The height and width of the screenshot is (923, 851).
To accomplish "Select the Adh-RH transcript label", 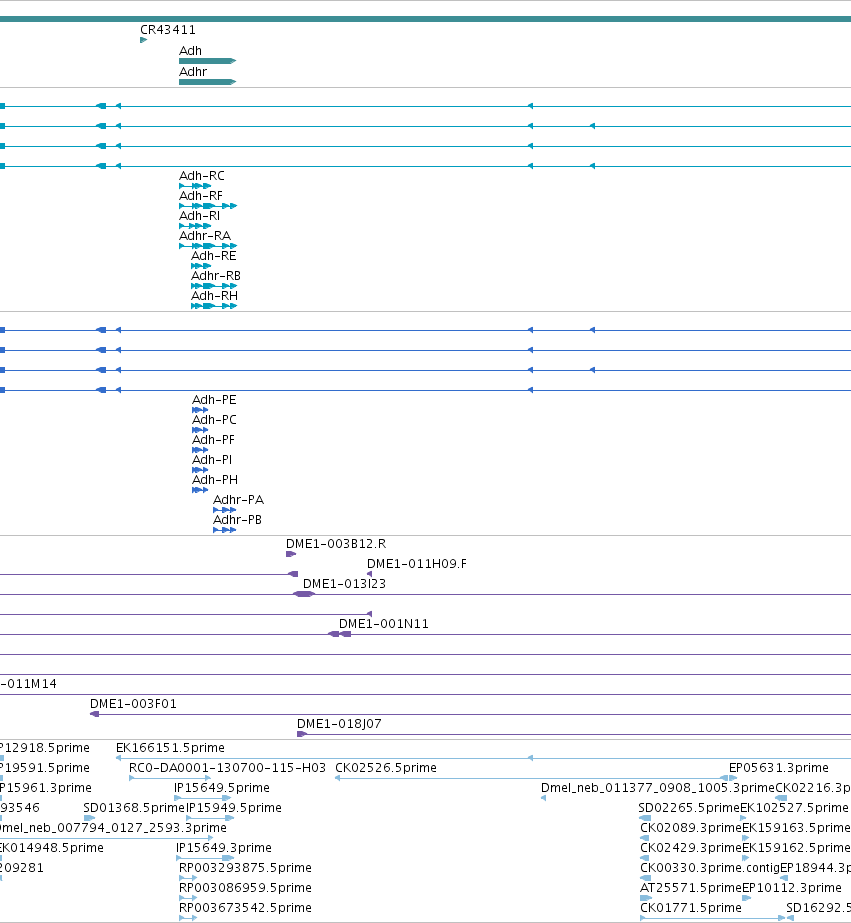I will click(x=214, y=296).
